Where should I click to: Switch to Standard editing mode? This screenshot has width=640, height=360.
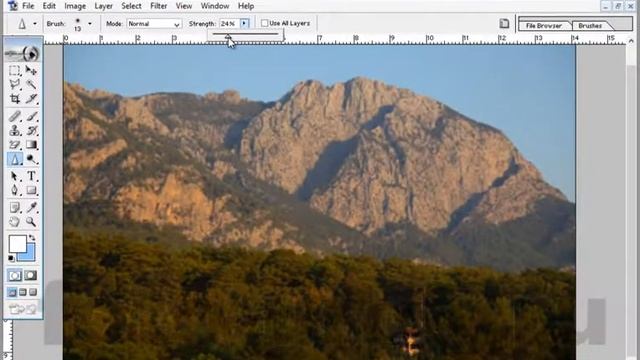15,276
